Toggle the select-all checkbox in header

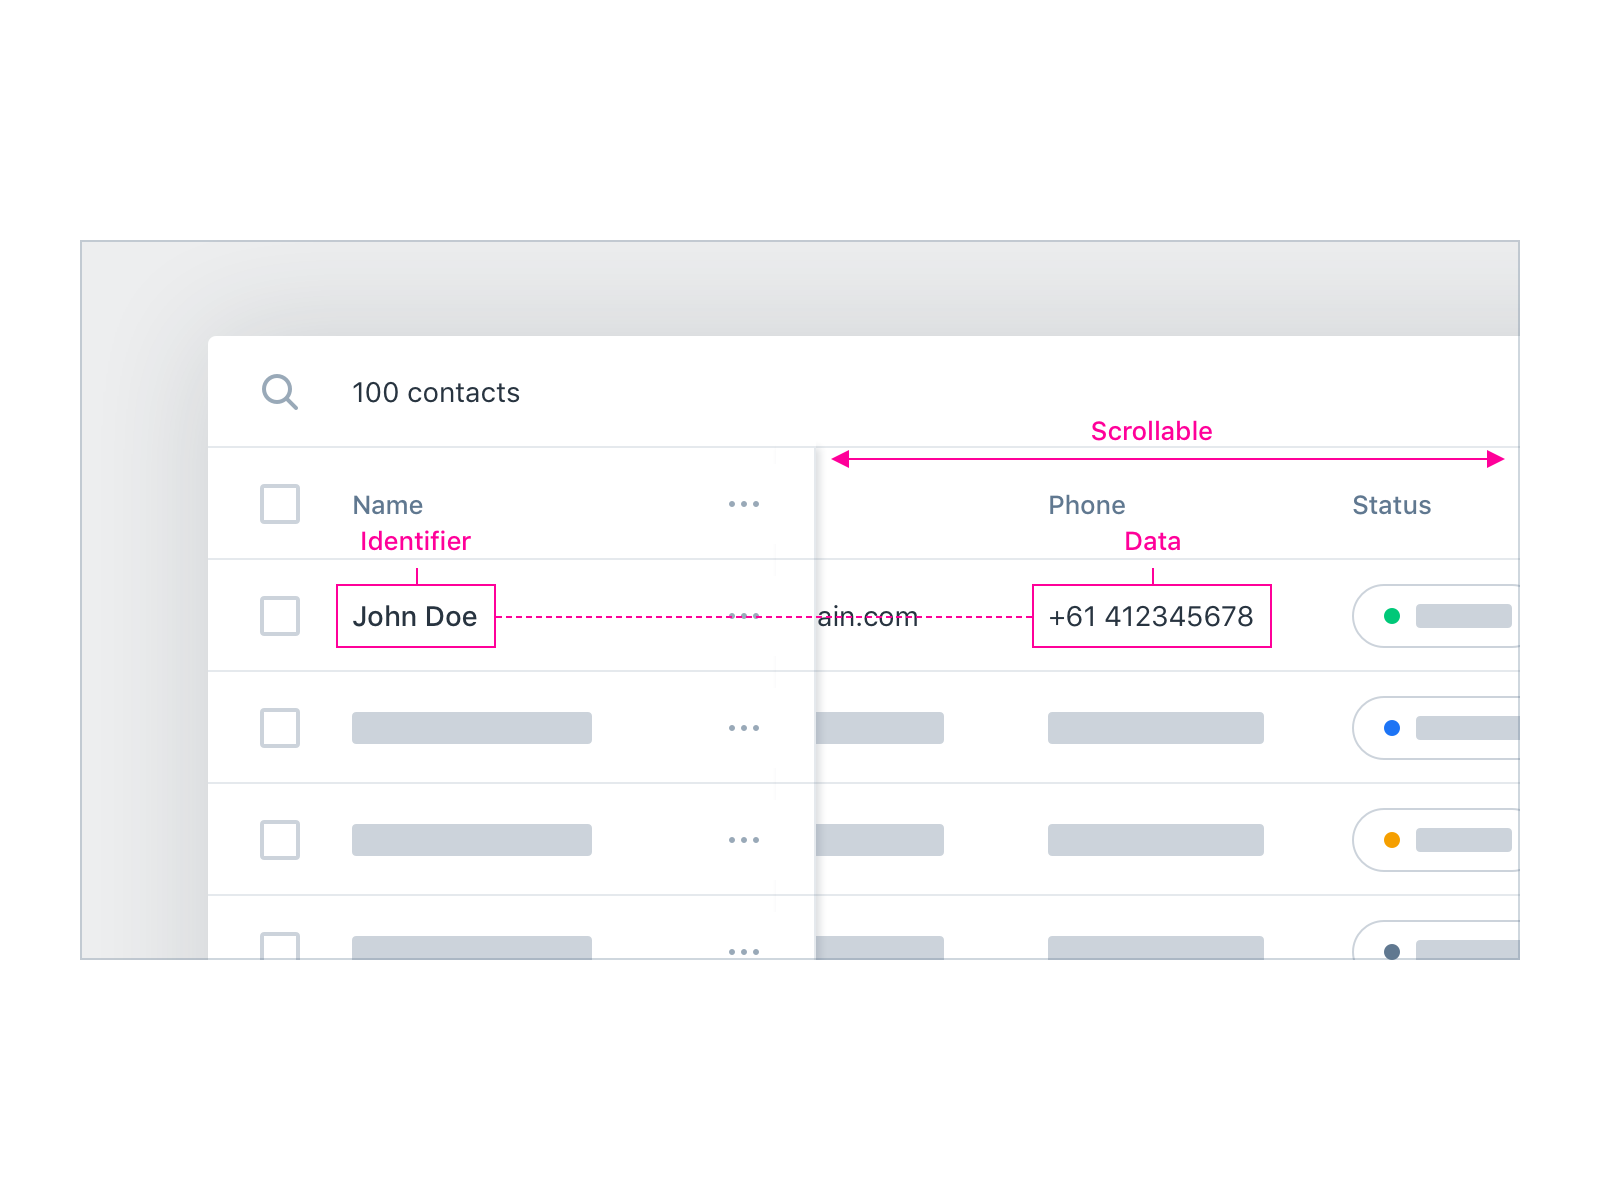(280, 504)
